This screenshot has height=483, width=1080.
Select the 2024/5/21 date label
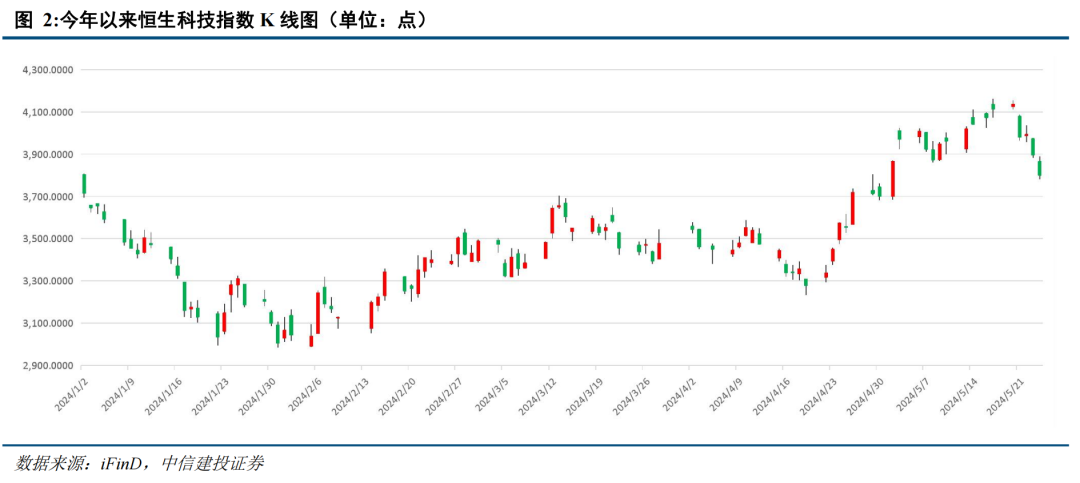point(1004,394)
